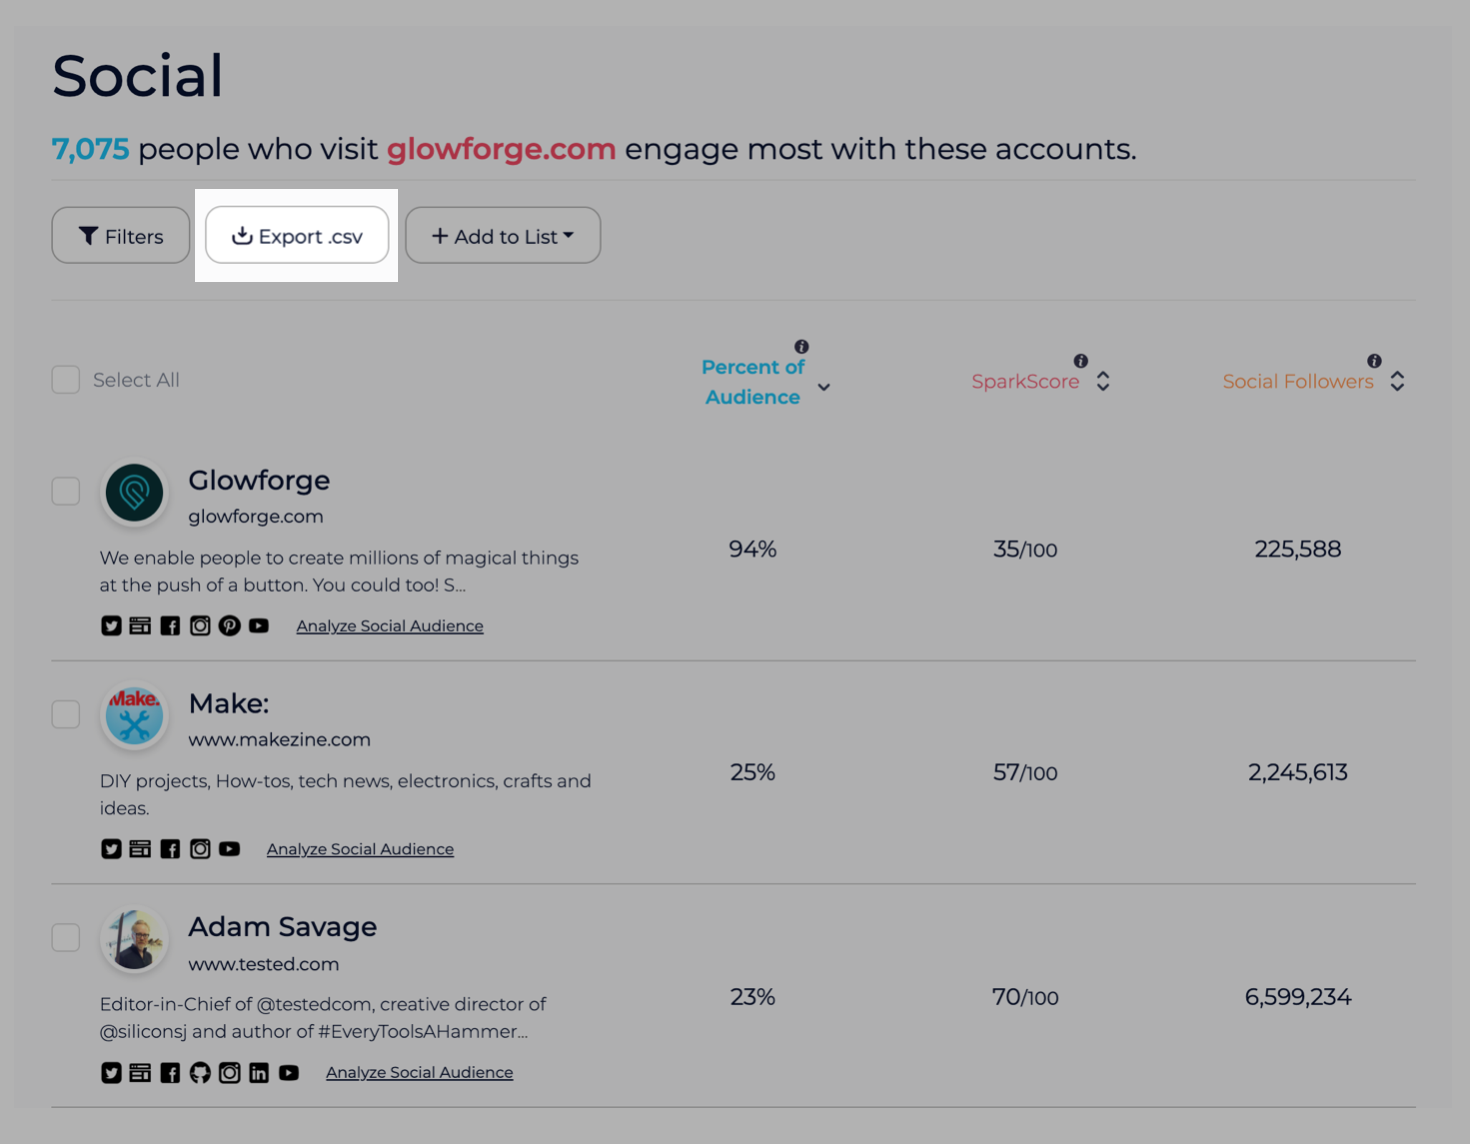Viewport: 1470px width, 1144px height.
Task: Show info for Percent of Audience
Action: [801, 347]
